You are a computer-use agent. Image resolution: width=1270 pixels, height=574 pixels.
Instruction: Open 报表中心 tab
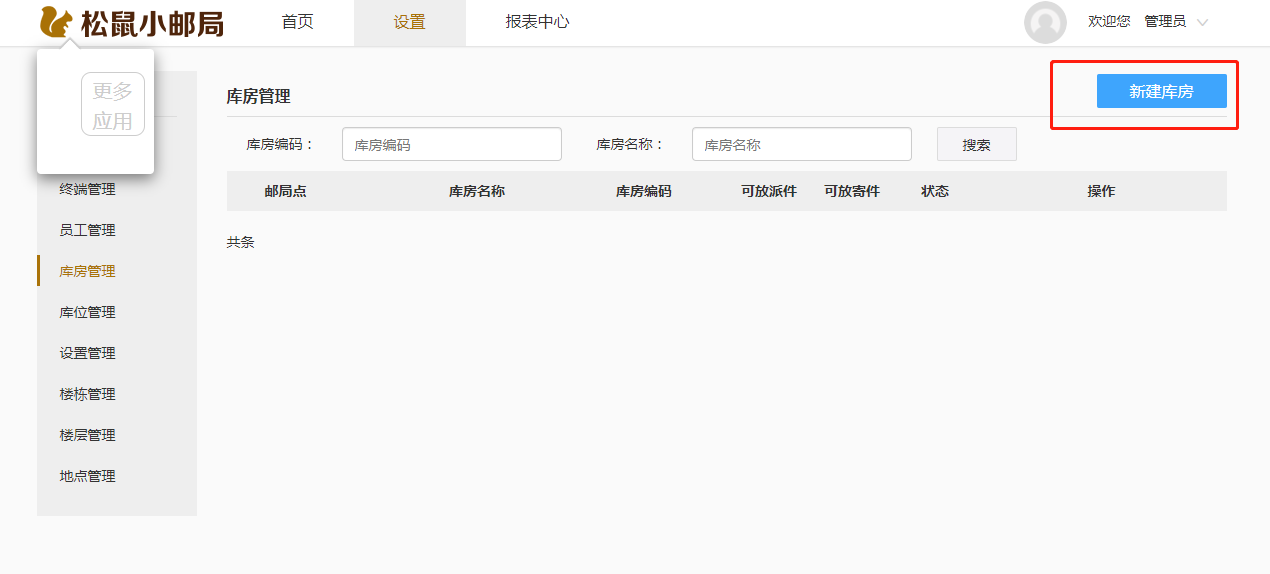[537, 22]
